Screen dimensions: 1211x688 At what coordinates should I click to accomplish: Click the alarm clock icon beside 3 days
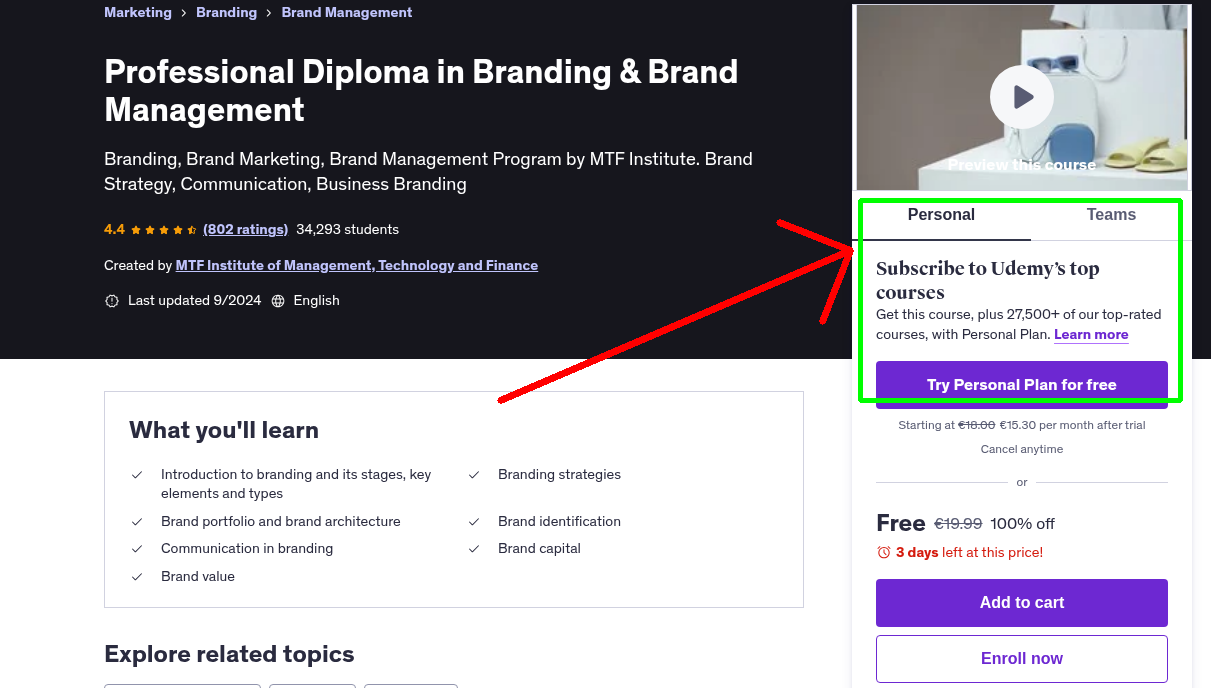884,552
